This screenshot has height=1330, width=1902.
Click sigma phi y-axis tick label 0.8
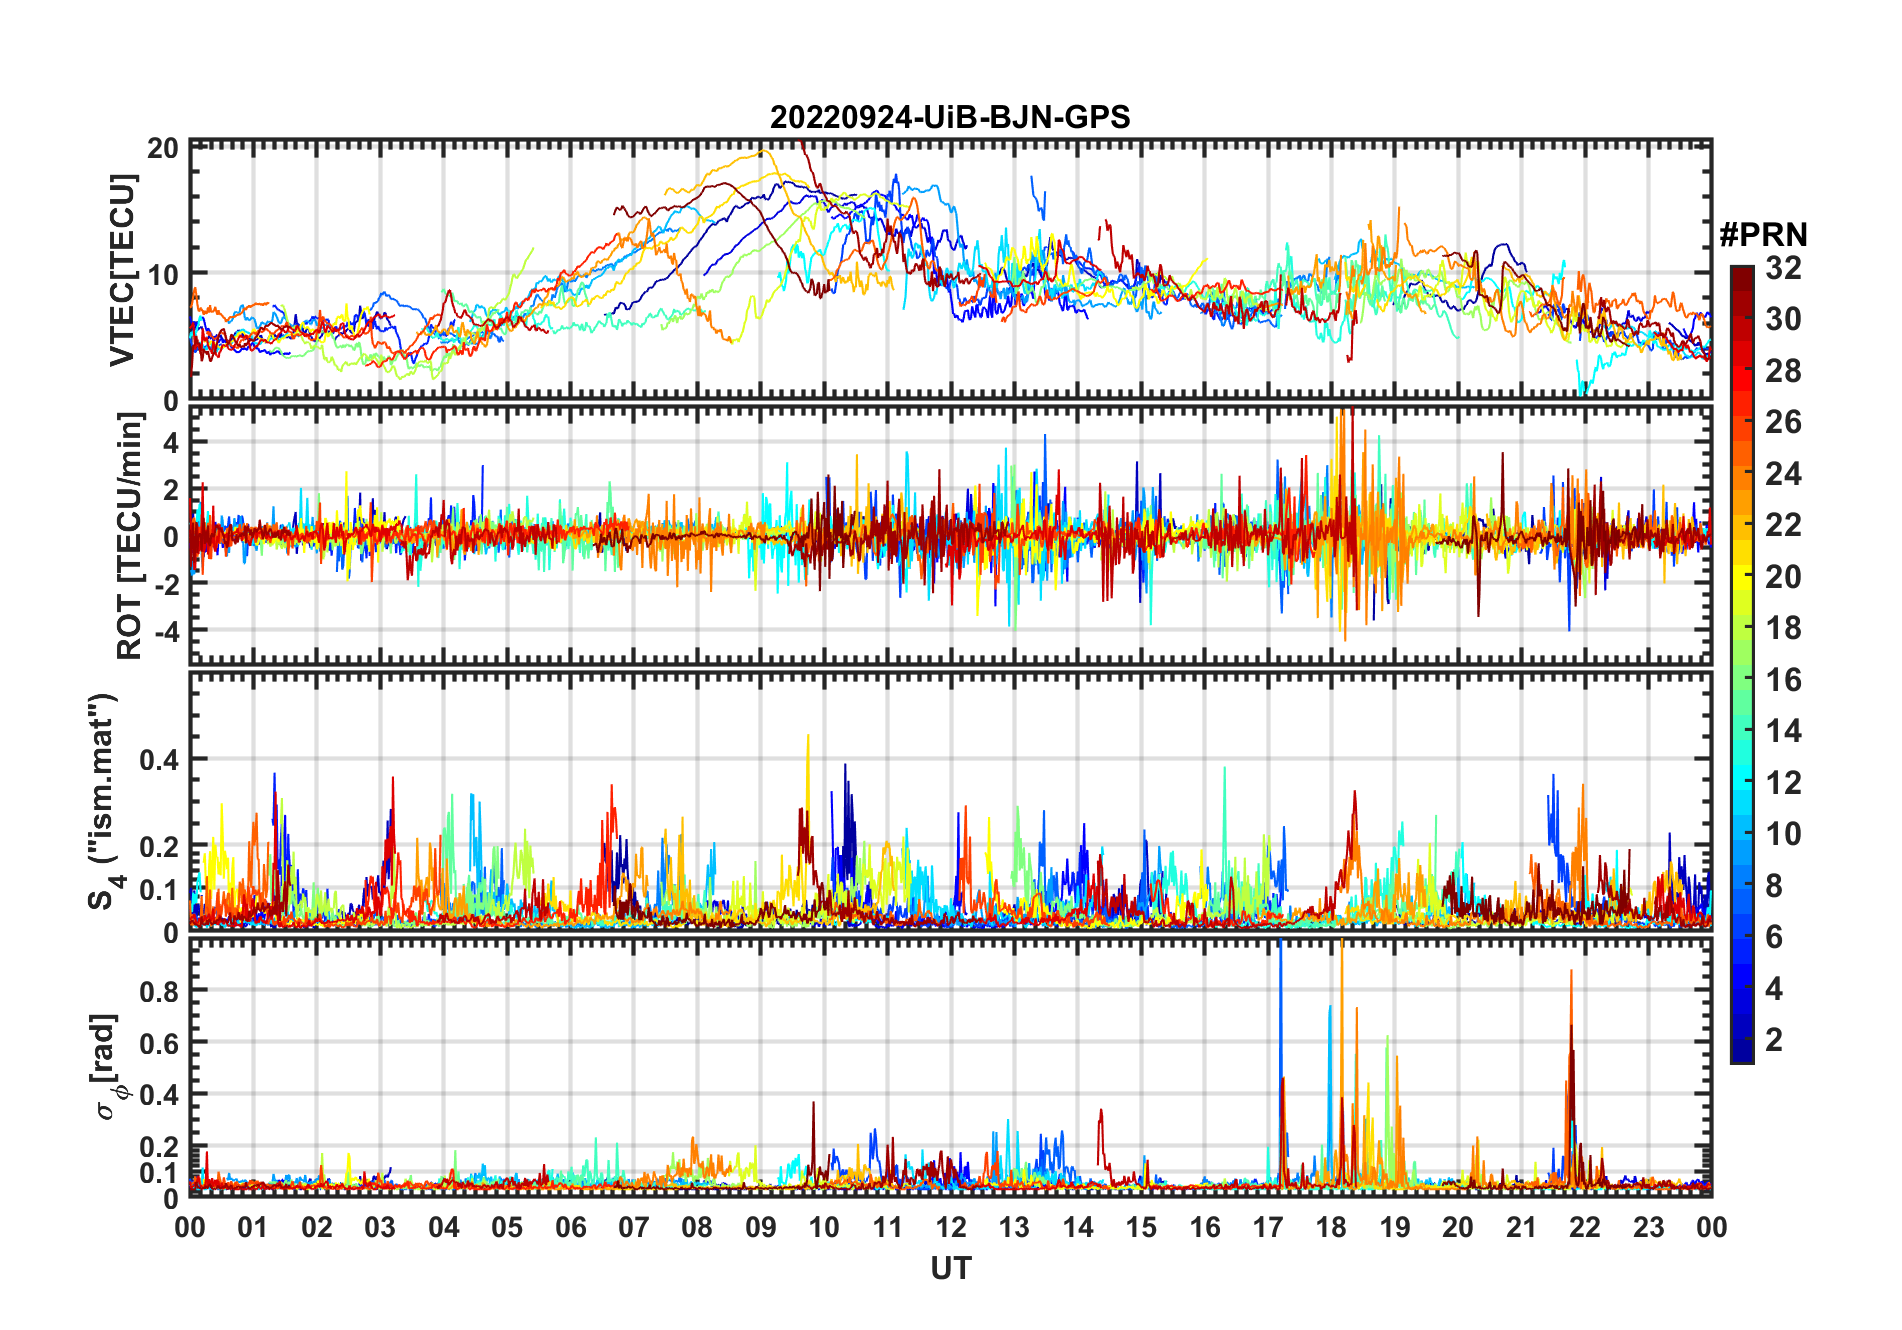tap(159, 991)
